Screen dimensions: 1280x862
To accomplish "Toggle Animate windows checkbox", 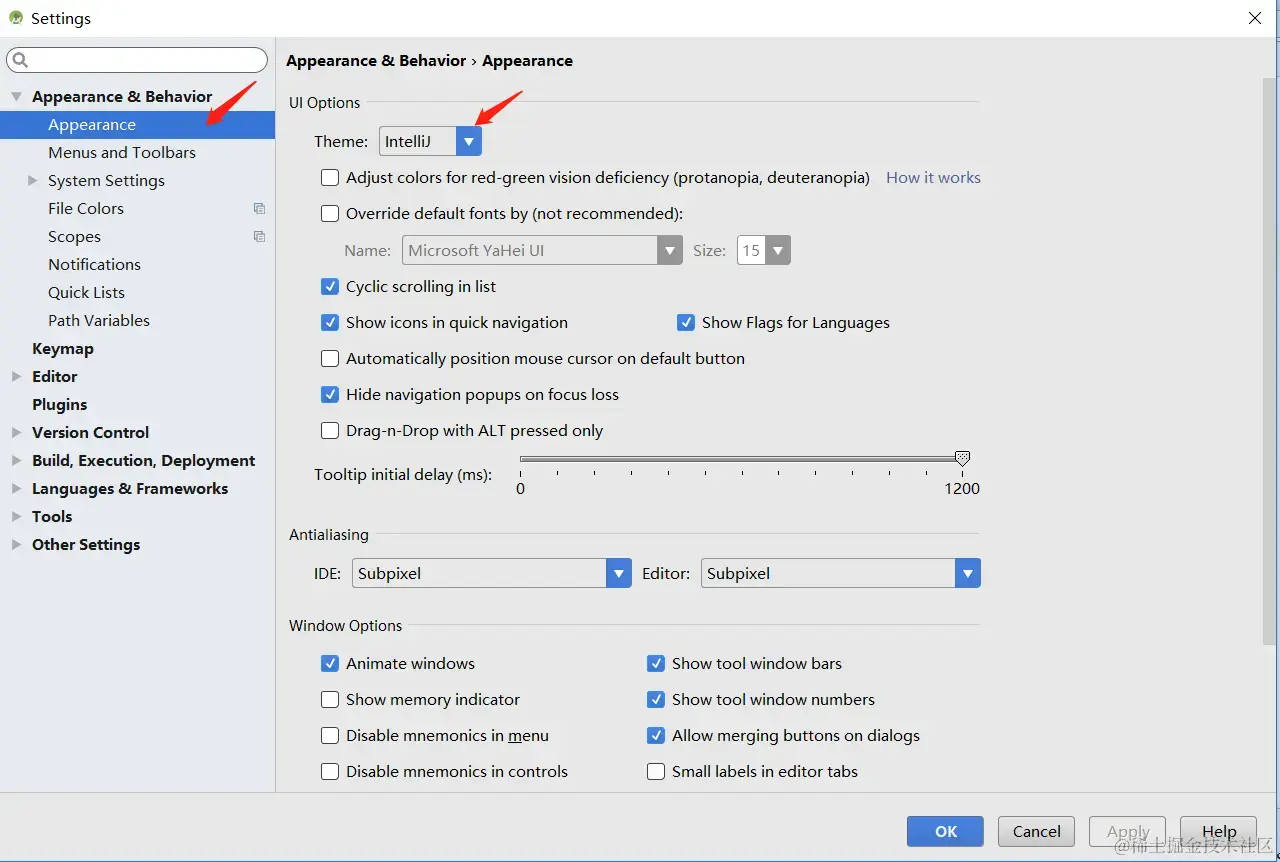I will click(330, 663).
